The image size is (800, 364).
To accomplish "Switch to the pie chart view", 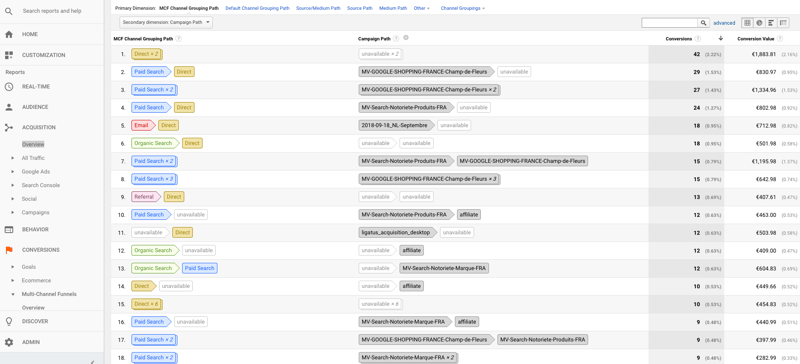I will [x=759, y=23].
